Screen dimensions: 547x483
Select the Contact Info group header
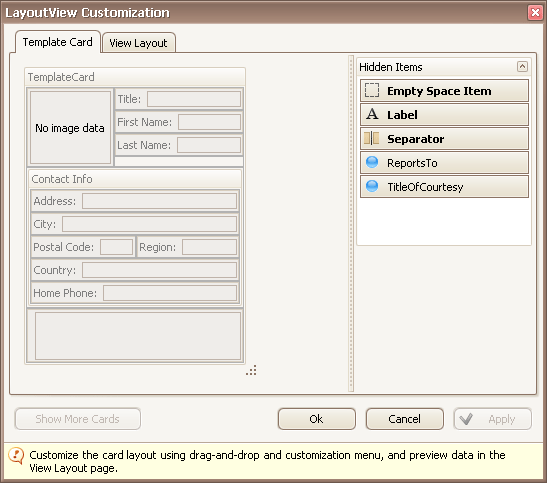(x=135, y=179)
